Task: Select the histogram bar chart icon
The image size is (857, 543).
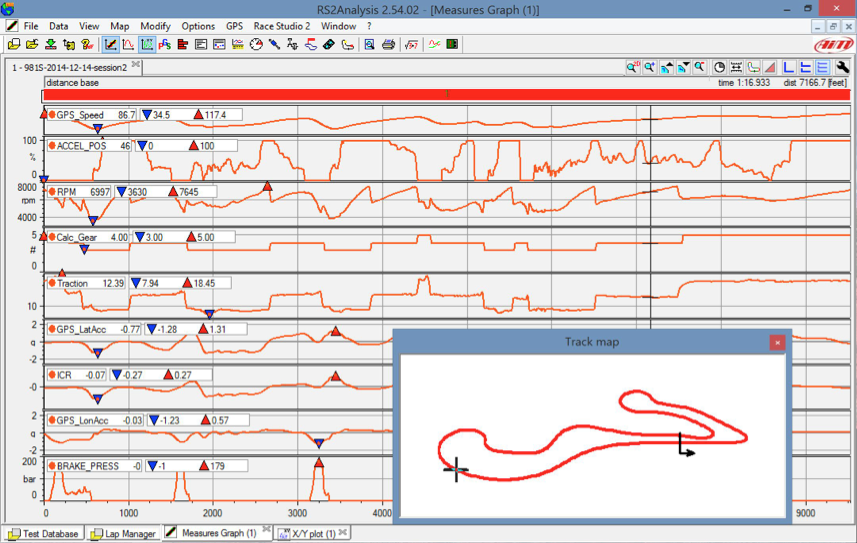Action: coord(182,45)
